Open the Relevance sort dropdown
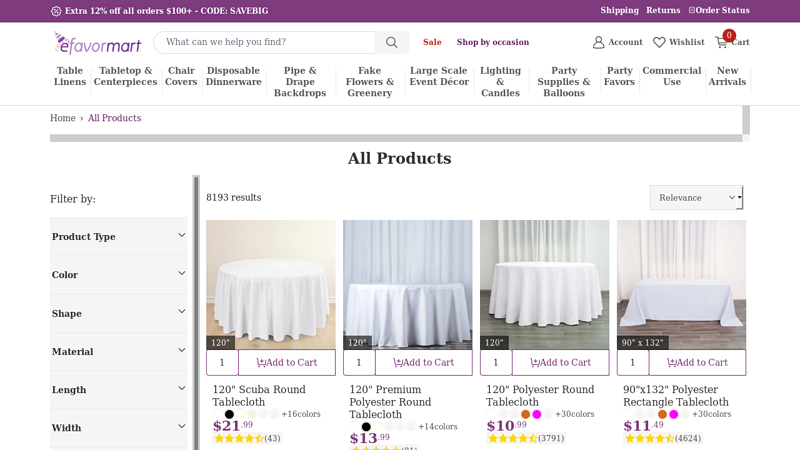 696,197
